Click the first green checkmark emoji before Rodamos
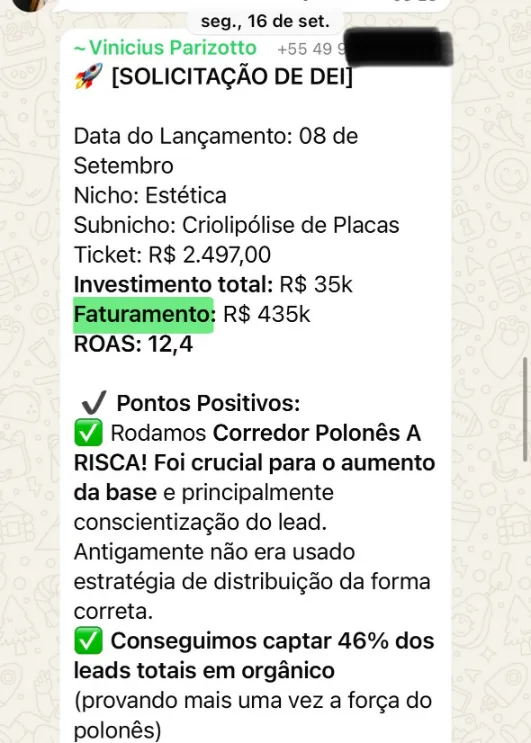Screen dimensions: 531x743 pos(88,432)
